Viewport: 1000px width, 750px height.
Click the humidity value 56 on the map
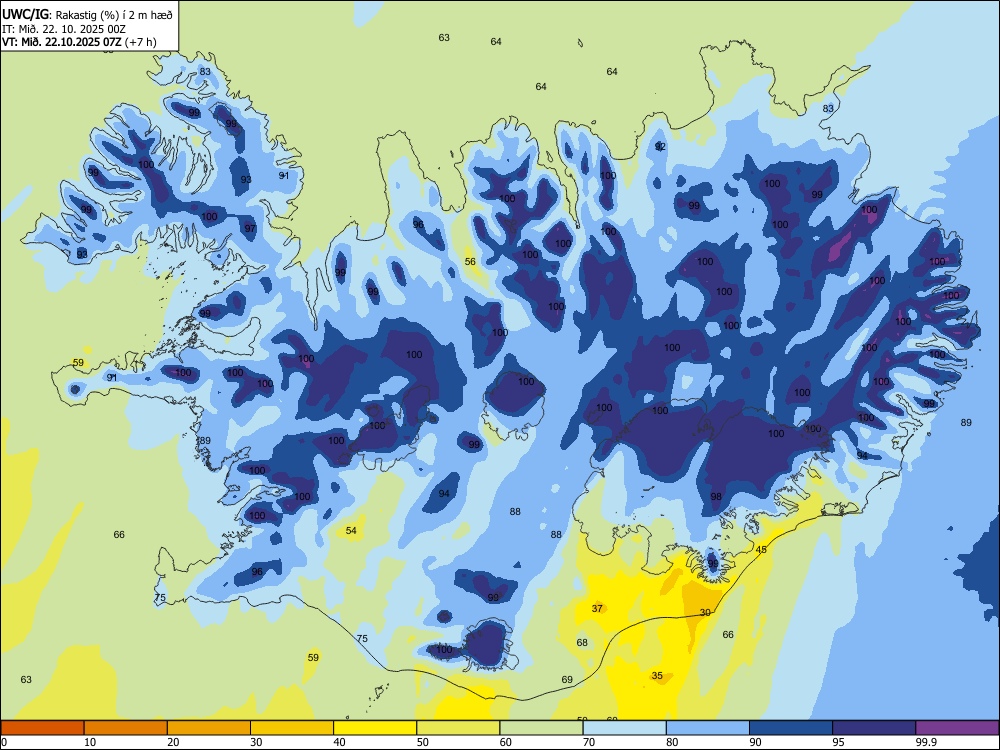(x=470, y=261)
